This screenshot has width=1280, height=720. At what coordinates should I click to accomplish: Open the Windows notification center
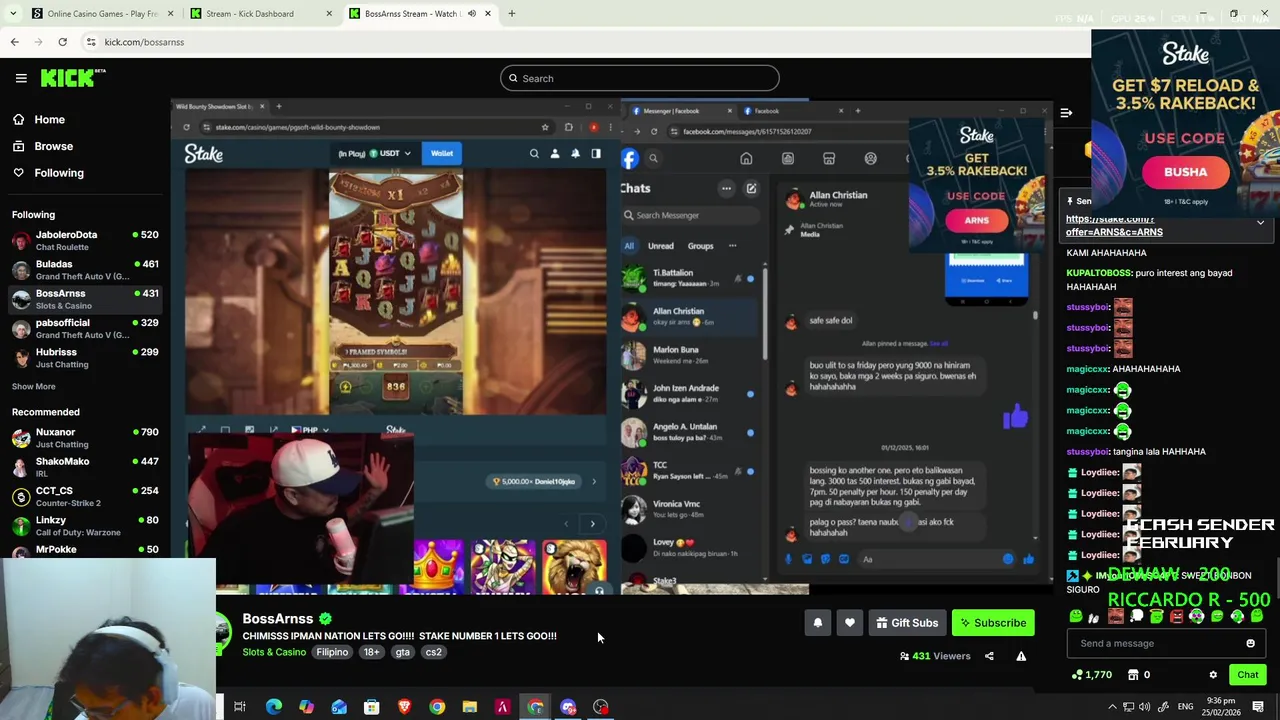click(x=1258, y=707)
